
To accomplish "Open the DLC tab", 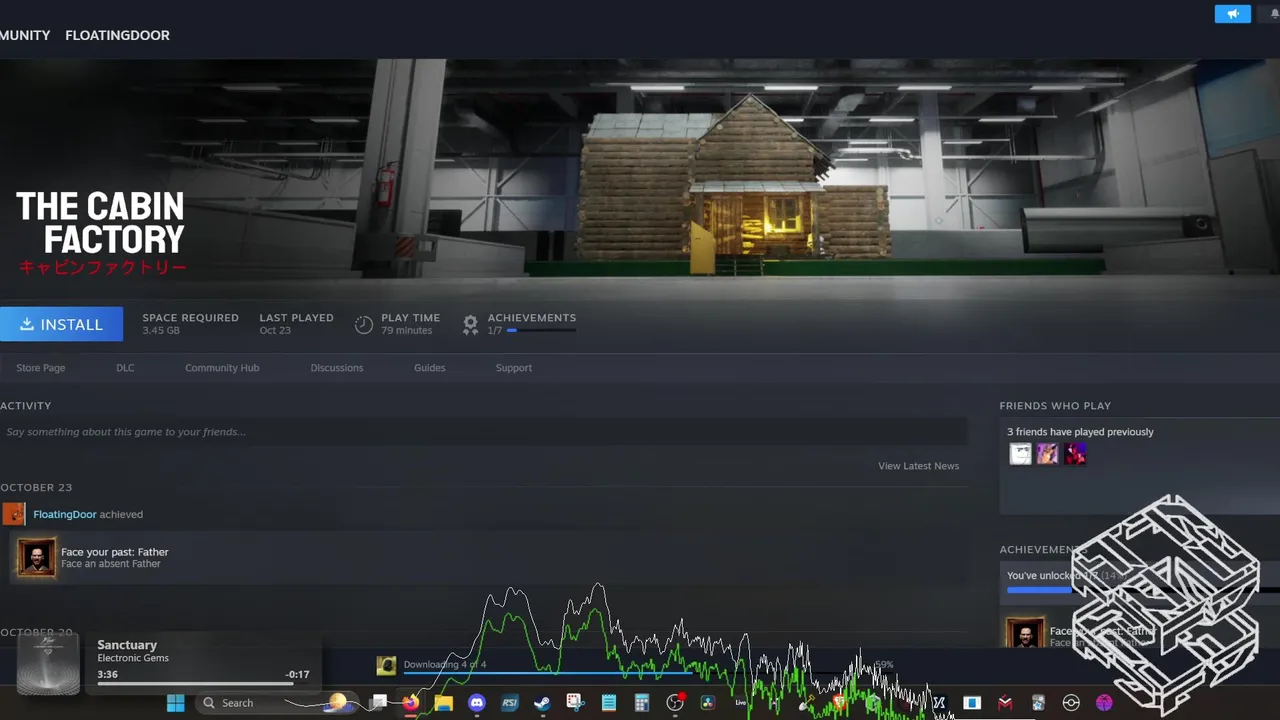I will [125, 368].
